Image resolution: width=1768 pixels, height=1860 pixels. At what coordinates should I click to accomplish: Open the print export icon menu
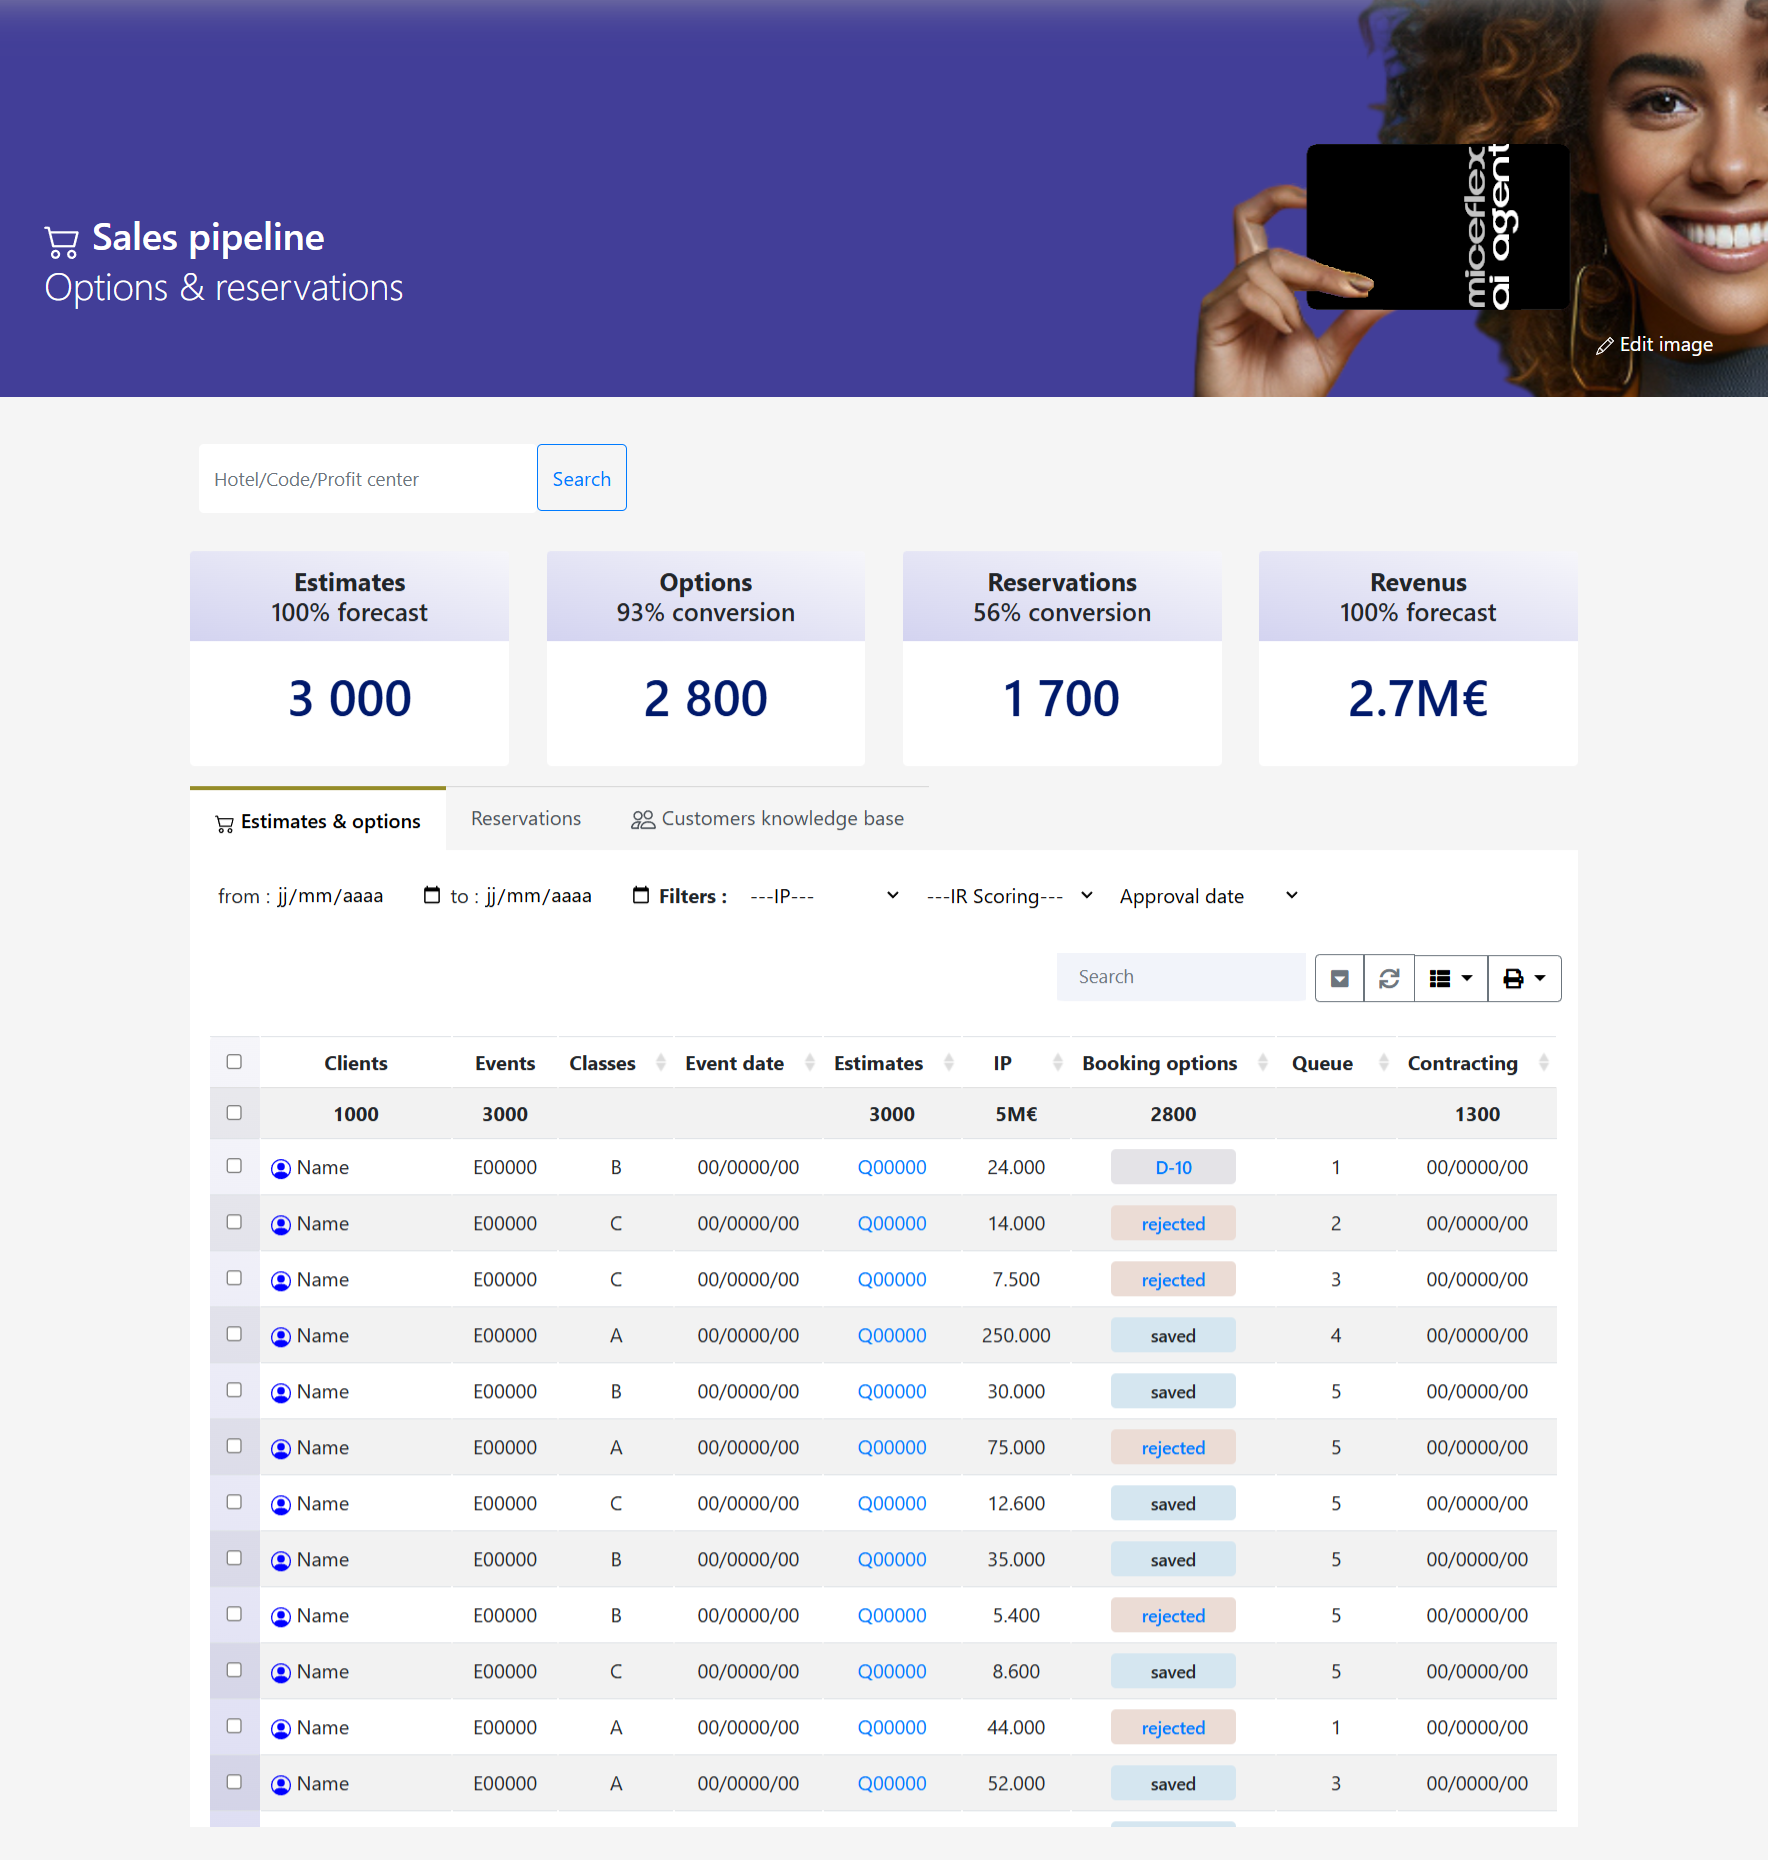click(1524, 978)
